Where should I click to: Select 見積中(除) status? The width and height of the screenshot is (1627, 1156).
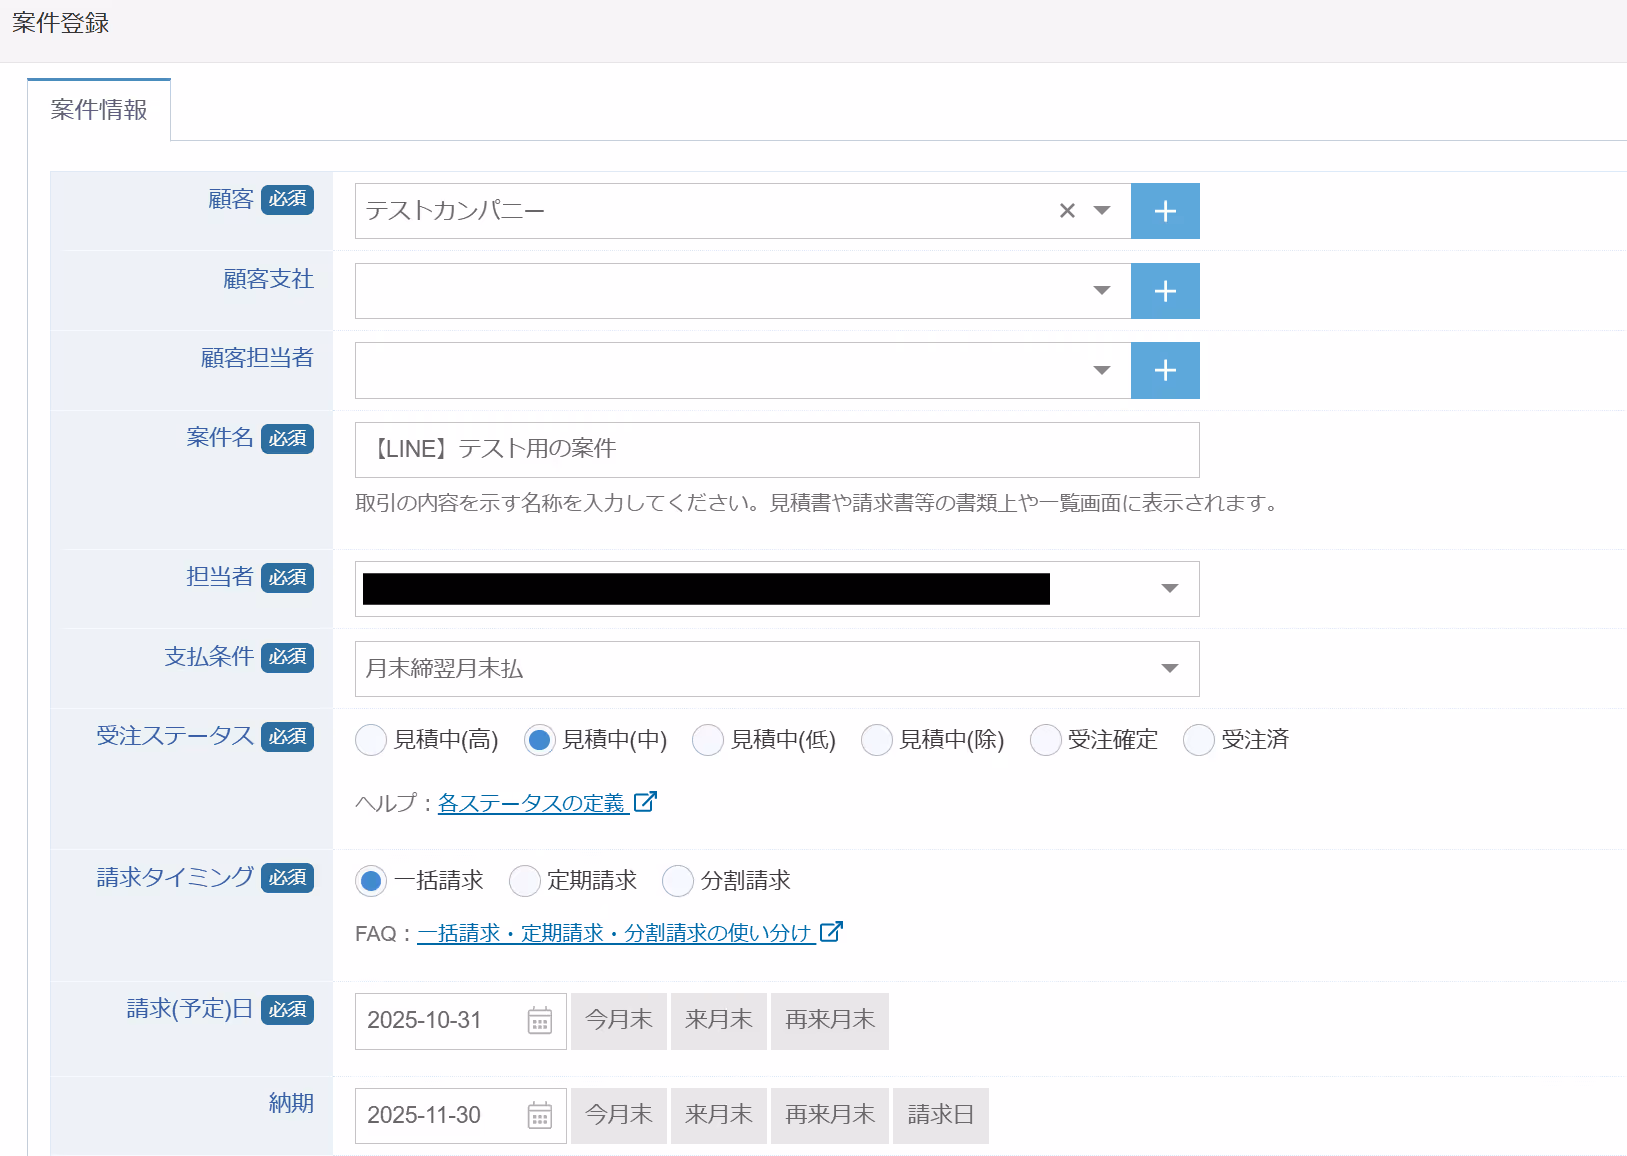pos(877,740)
